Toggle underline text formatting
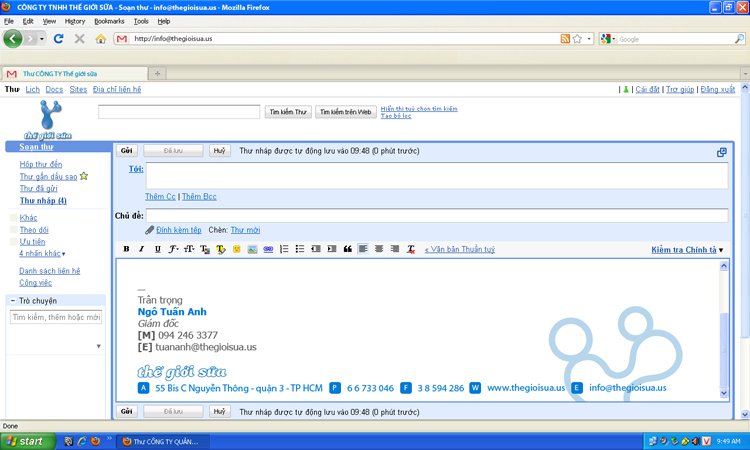 [157, 249]
